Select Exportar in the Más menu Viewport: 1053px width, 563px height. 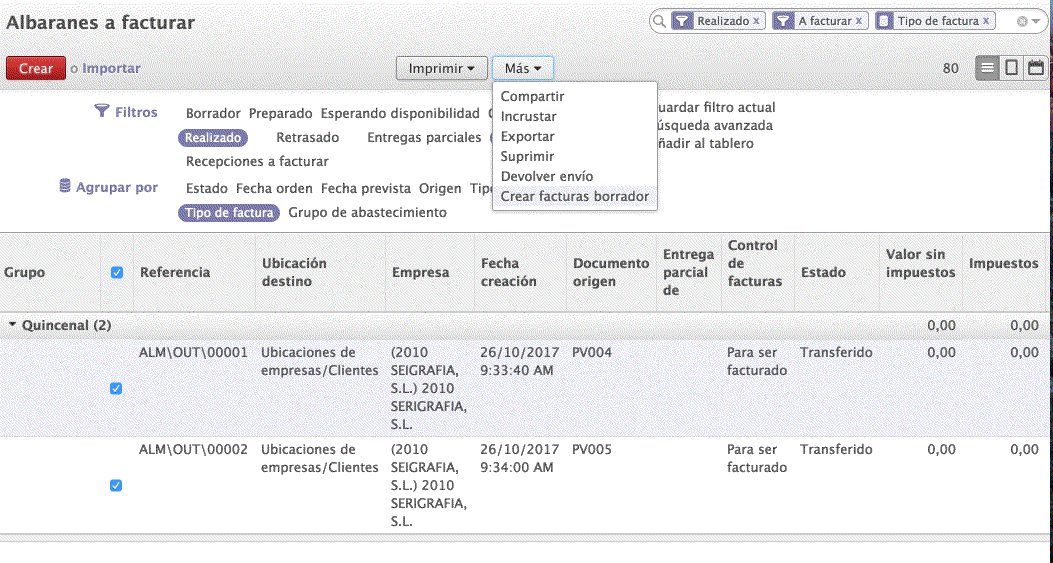527,136
